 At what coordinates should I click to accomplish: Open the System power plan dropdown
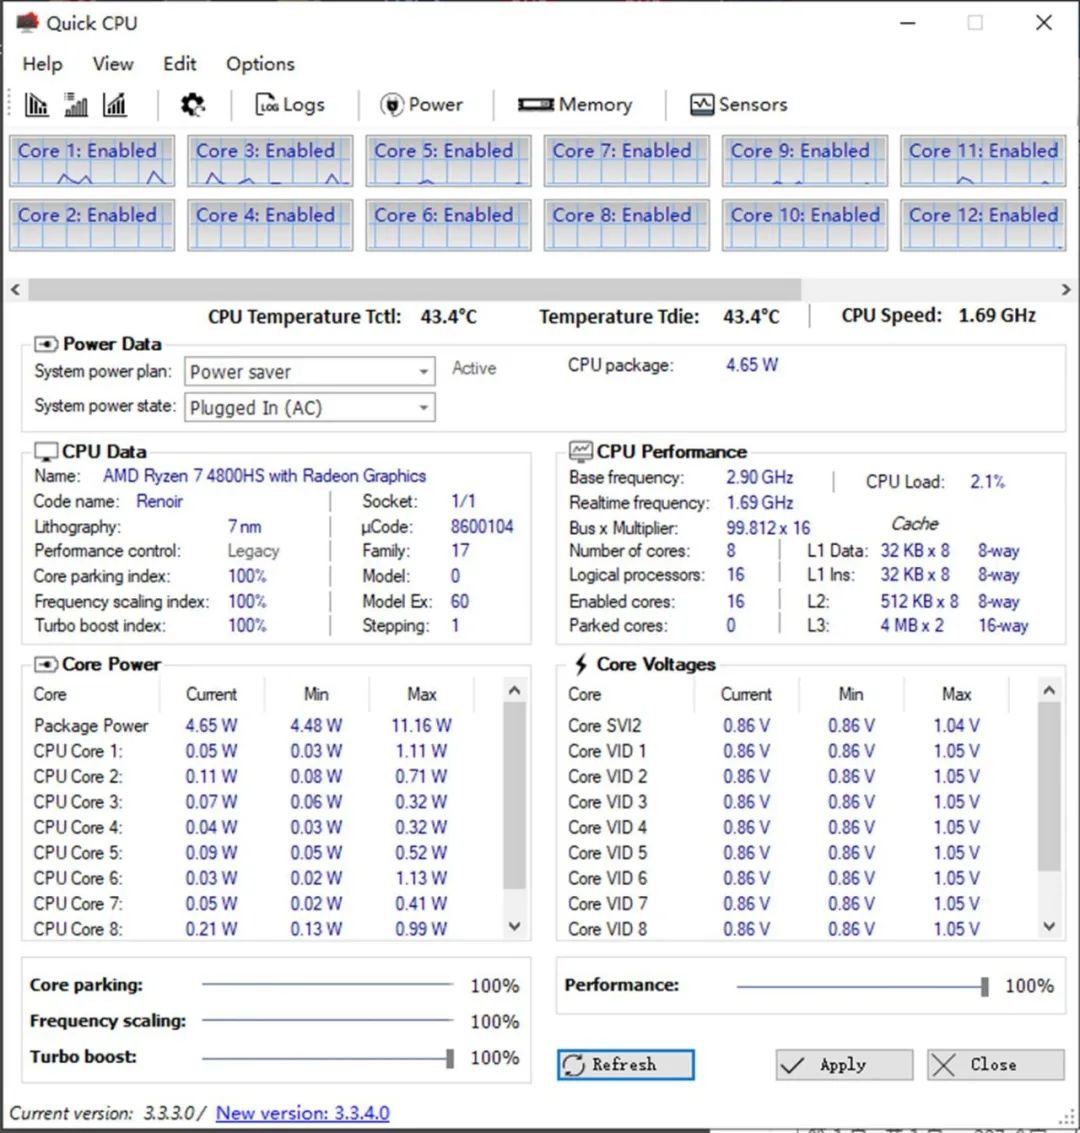pyautogui.click(x=310, y=371)
